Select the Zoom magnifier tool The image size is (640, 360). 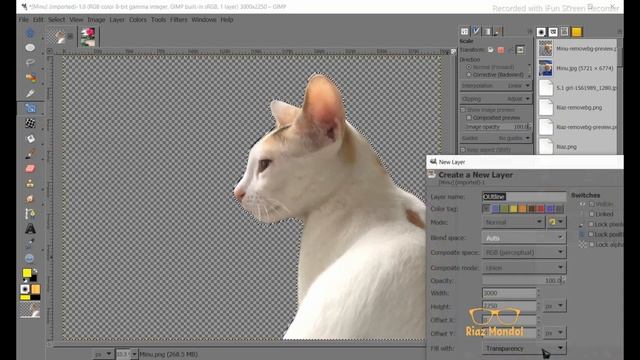click(30, 258)
